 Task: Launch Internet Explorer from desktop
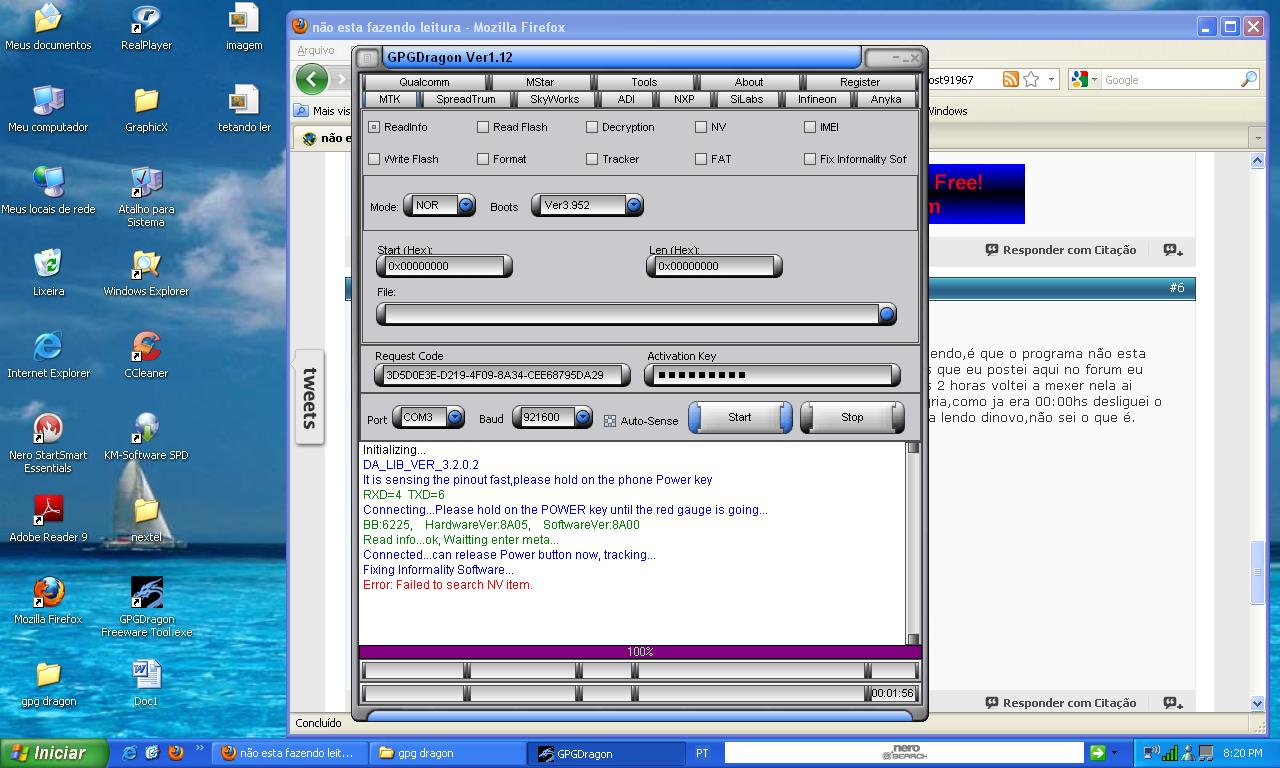pos(48,355)
